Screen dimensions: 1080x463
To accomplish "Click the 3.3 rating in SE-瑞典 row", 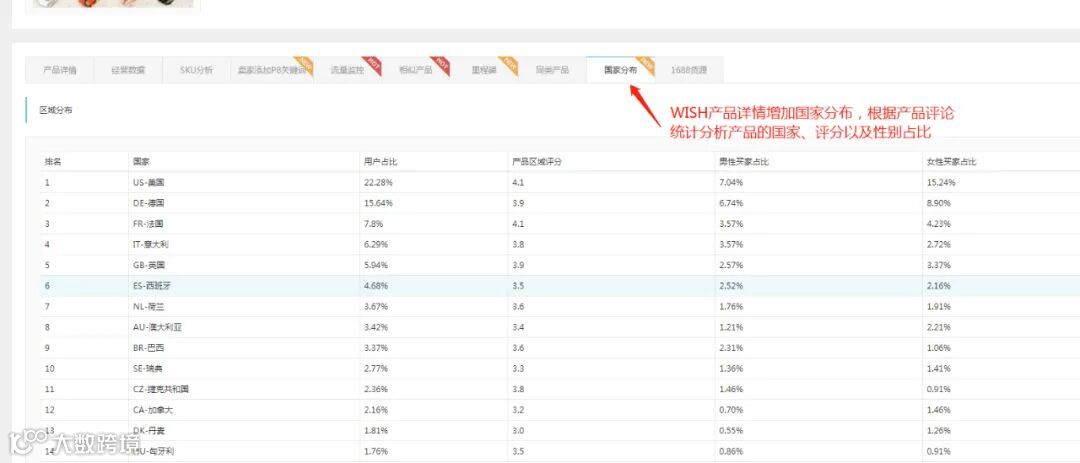I will [518, 369].
